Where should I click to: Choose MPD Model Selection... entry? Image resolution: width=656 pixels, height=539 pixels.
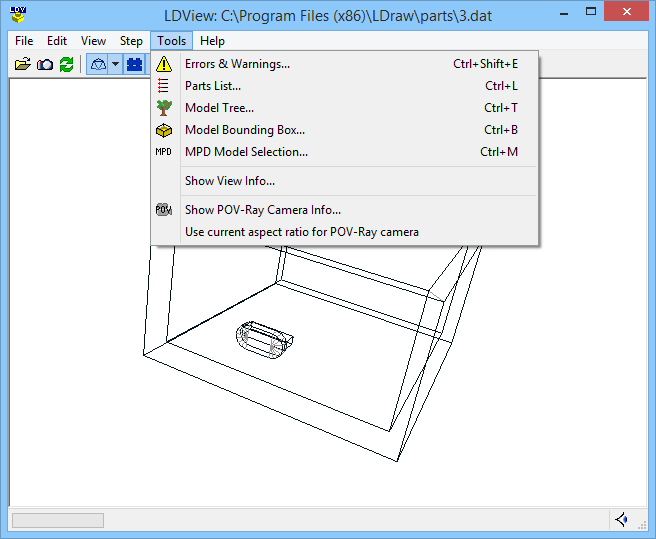pyautogui.click(x=344, y=152)
